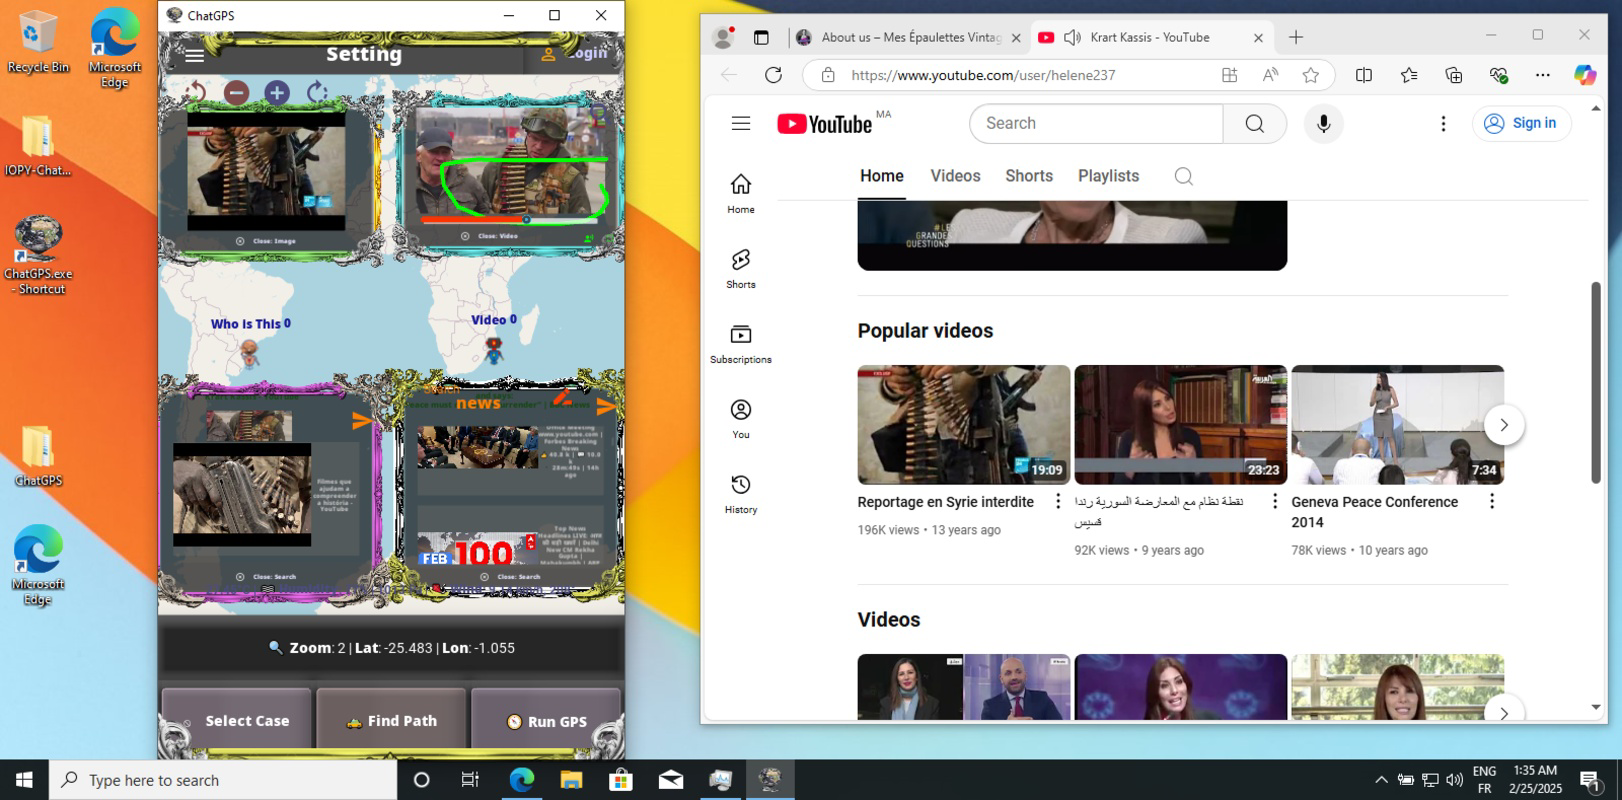Zoom out with the red minus button
The width and height of the screenshot is (1622, 800).
(236, 93)
